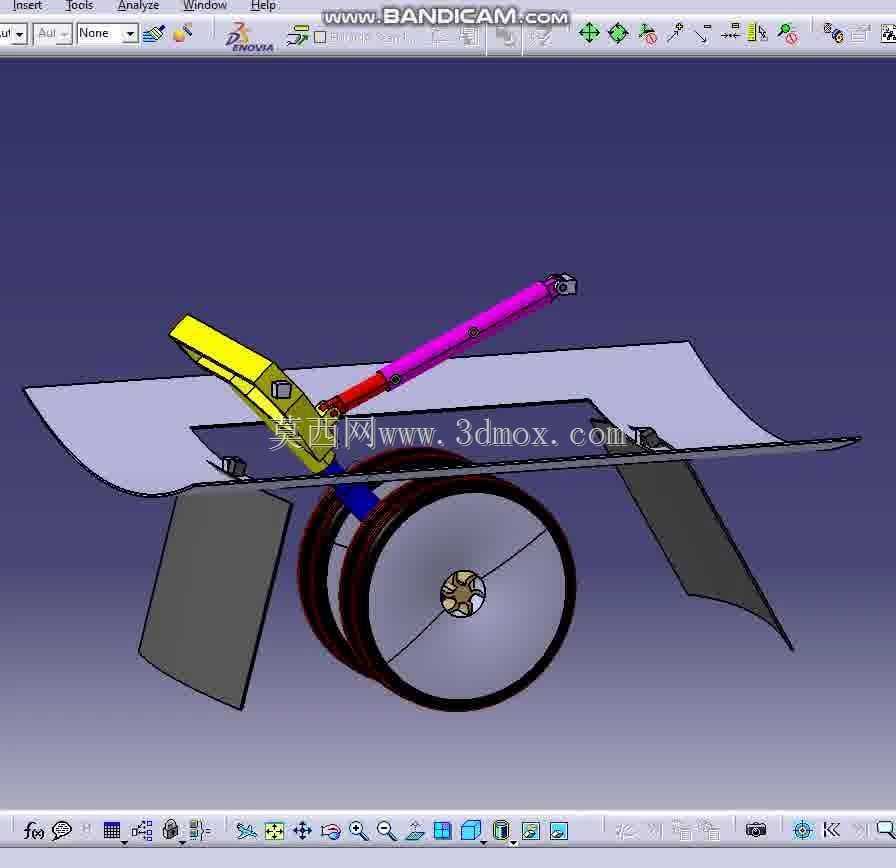Click the Stop Manipulate on Clash icon
Viewport: 896px width, 868px height.
click(x=788, y=34)
